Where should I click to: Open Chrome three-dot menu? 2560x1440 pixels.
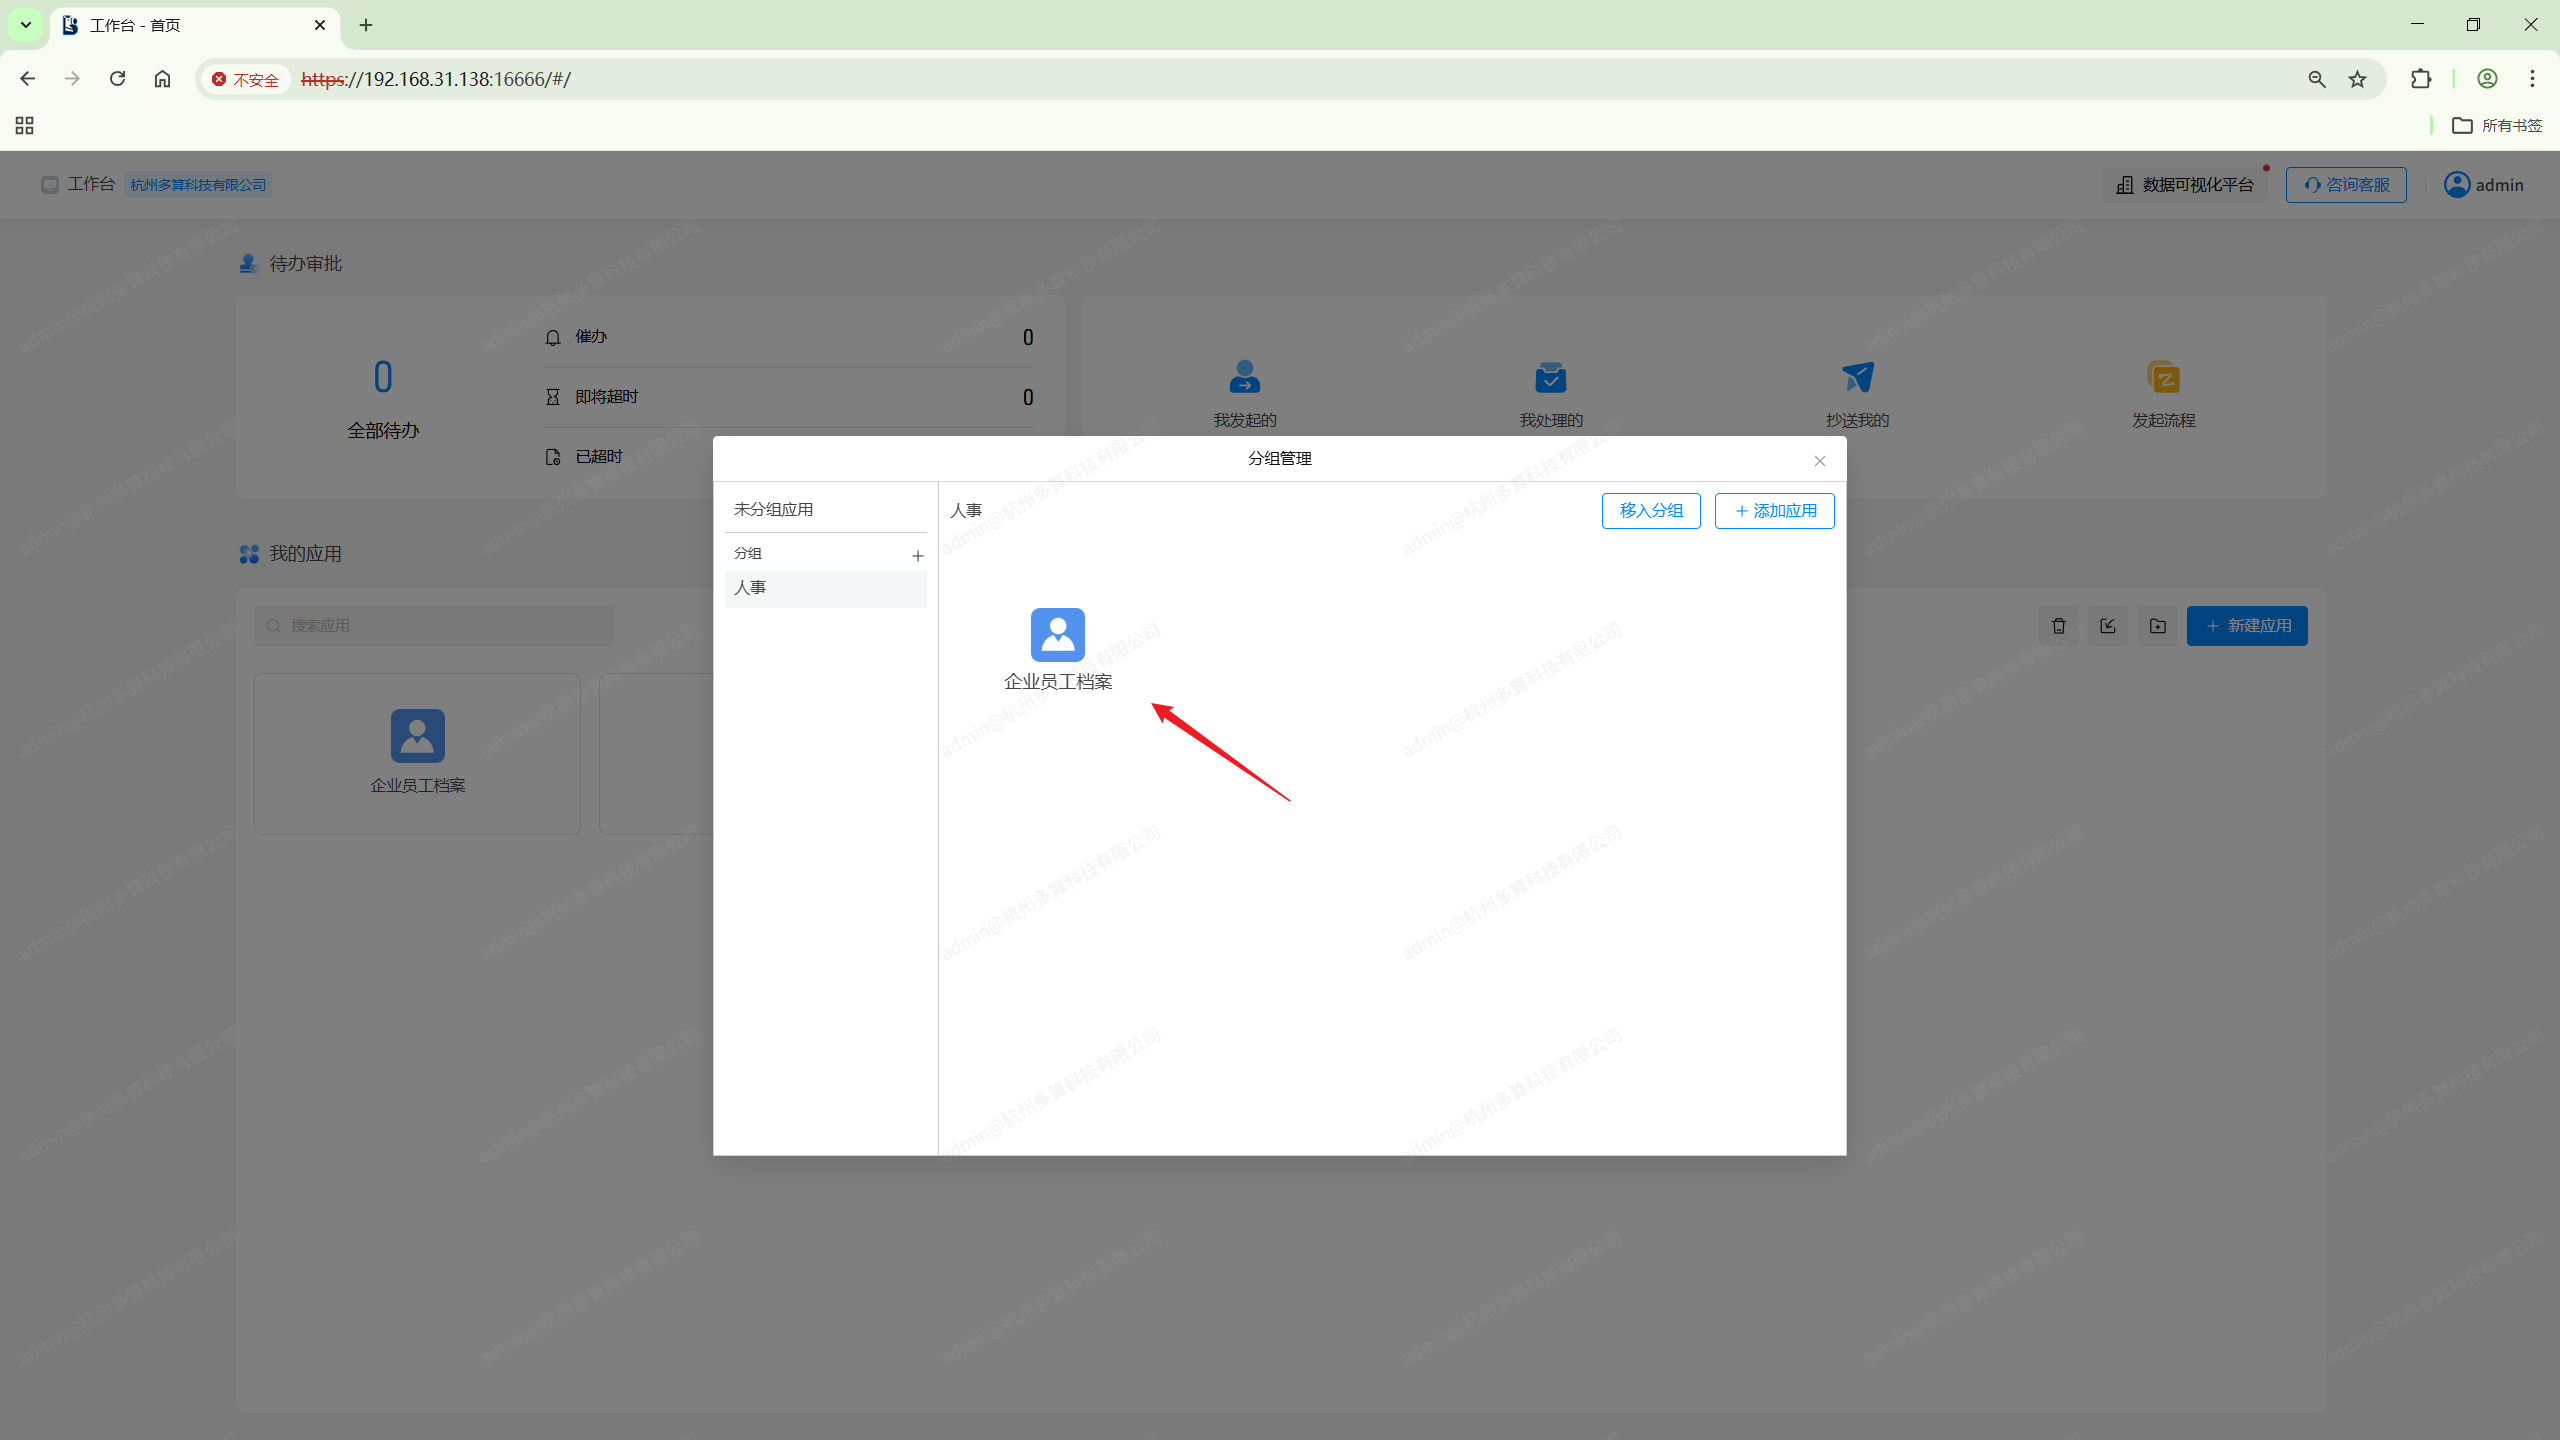pos(2532,79)
